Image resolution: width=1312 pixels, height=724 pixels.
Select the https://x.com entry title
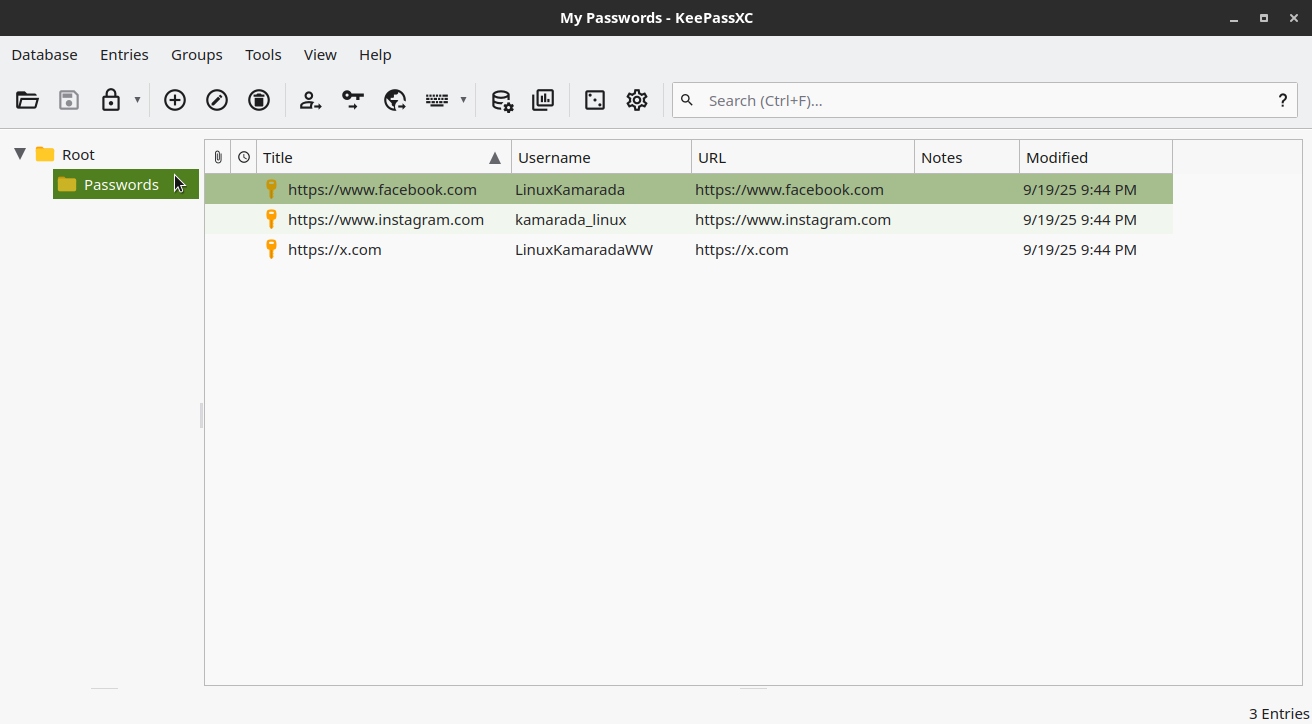(335, 249)
